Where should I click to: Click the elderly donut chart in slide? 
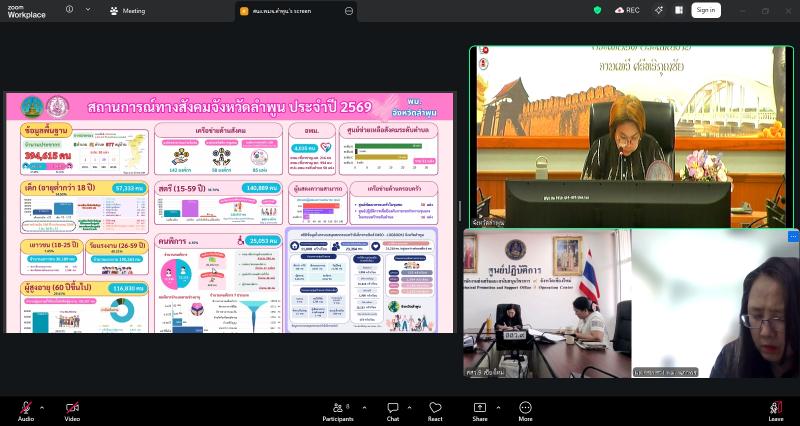[122, 310]
